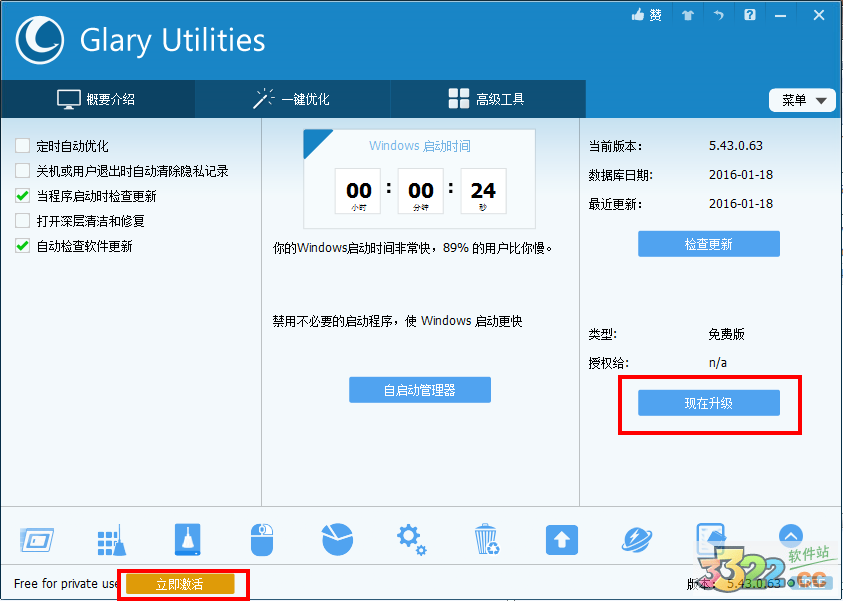Viewport: 843px width, 601px height.
Task: Uncheck auto check software updates (自动检查软件更新)
Action: point(23,246)
